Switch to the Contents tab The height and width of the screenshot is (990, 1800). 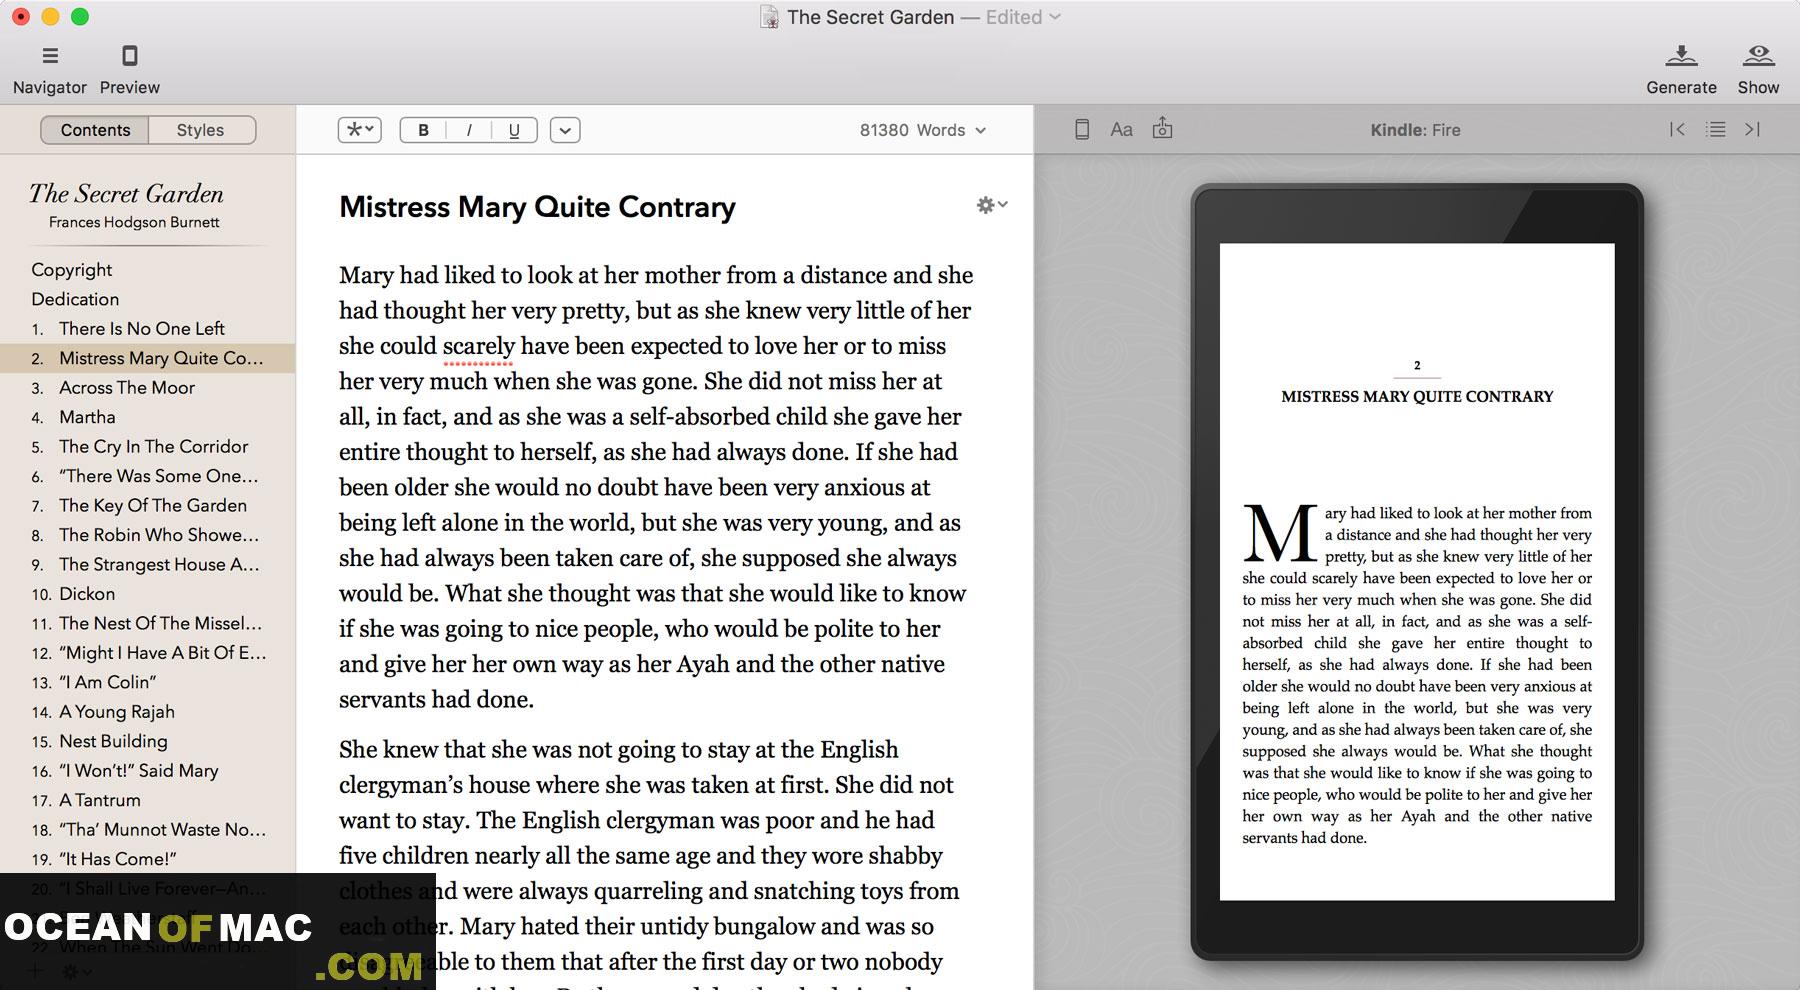click(95, 130)
